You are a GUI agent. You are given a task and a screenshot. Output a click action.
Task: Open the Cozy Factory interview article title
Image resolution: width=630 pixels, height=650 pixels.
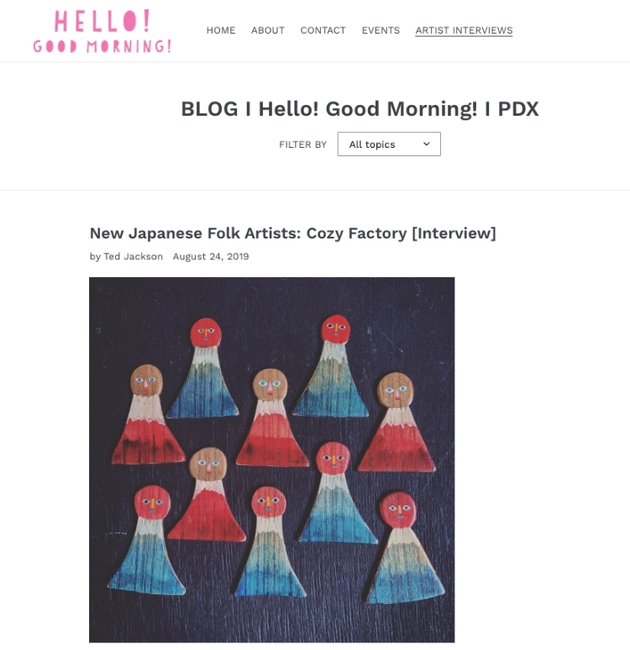(293, 233)
